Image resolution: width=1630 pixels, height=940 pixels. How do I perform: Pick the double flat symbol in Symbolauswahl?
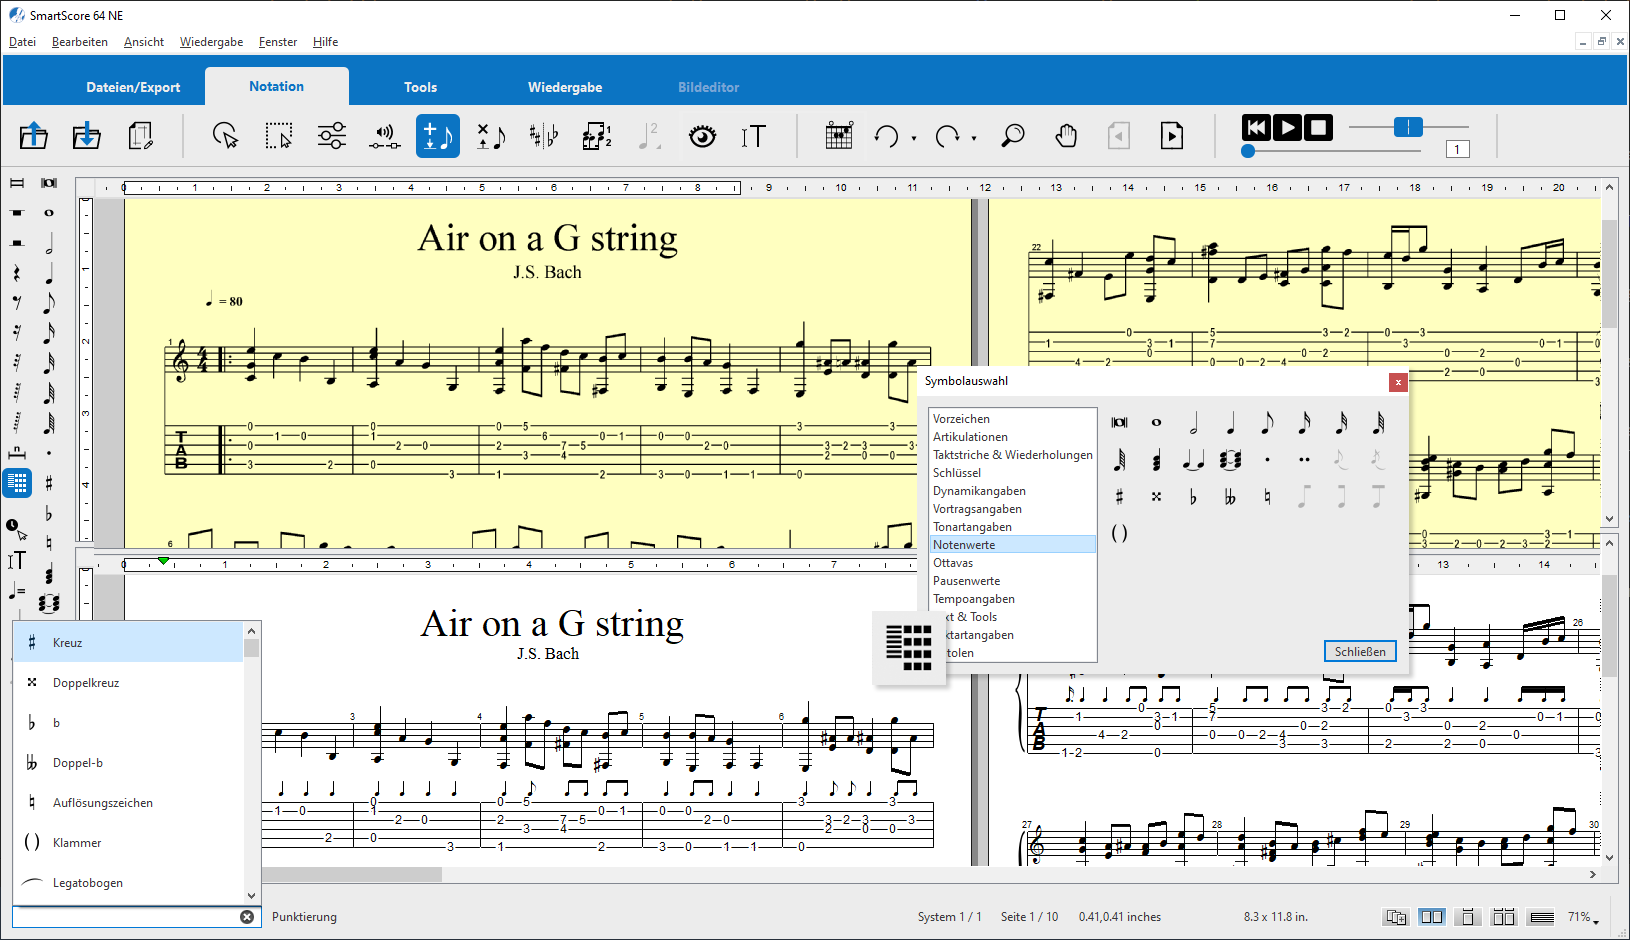coord(1230,497)
